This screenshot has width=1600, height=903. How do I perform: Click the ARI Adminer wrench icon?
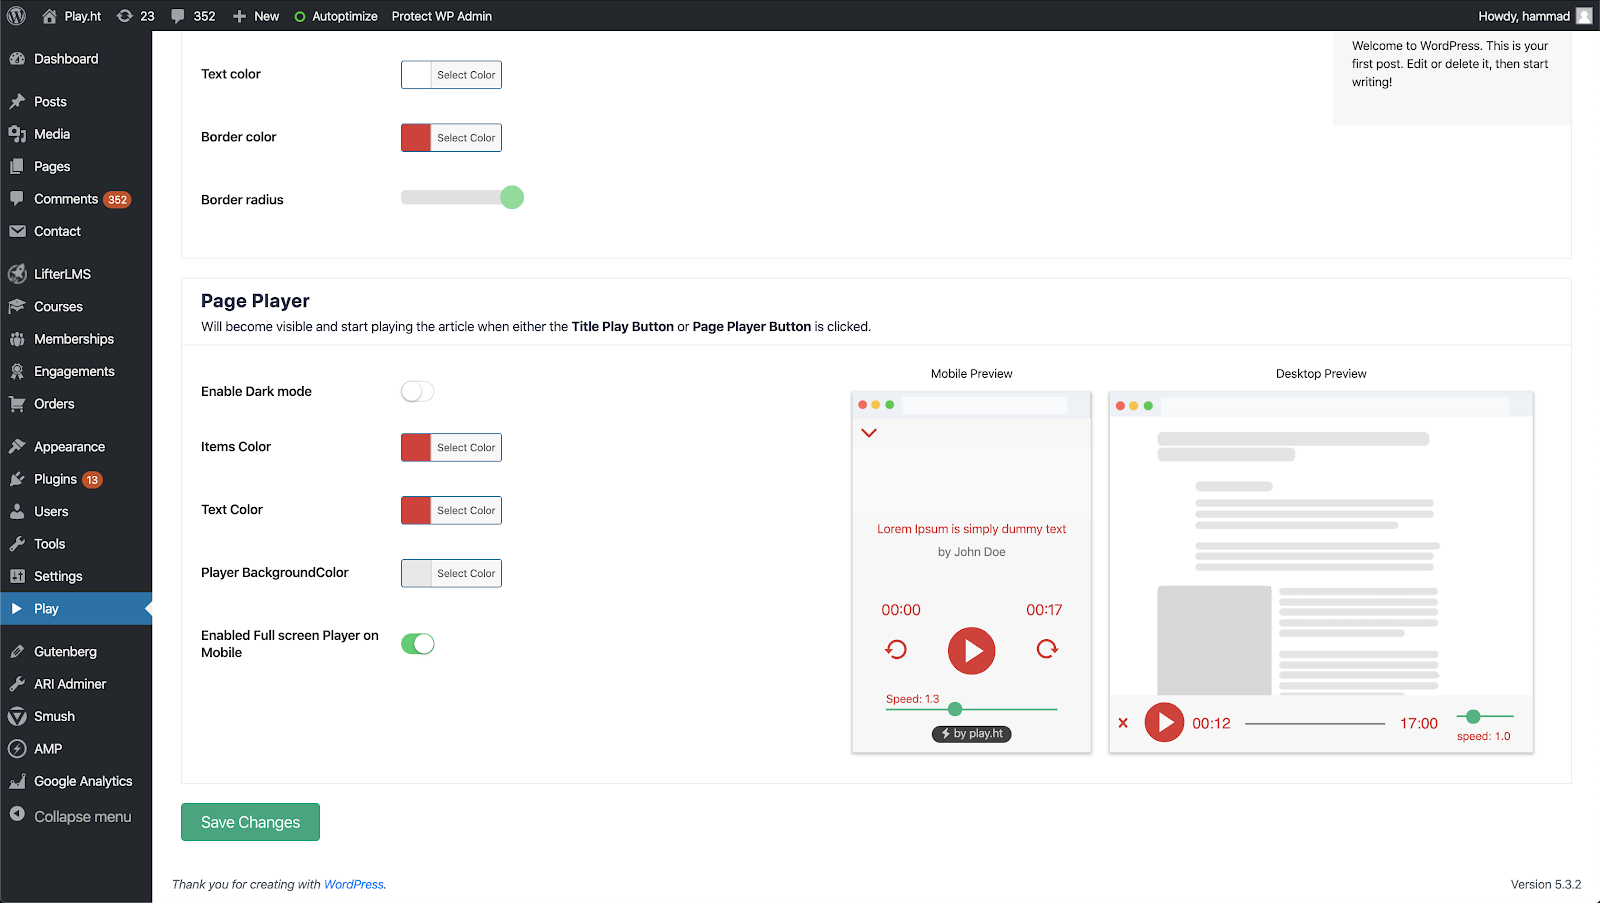point(17,684)
